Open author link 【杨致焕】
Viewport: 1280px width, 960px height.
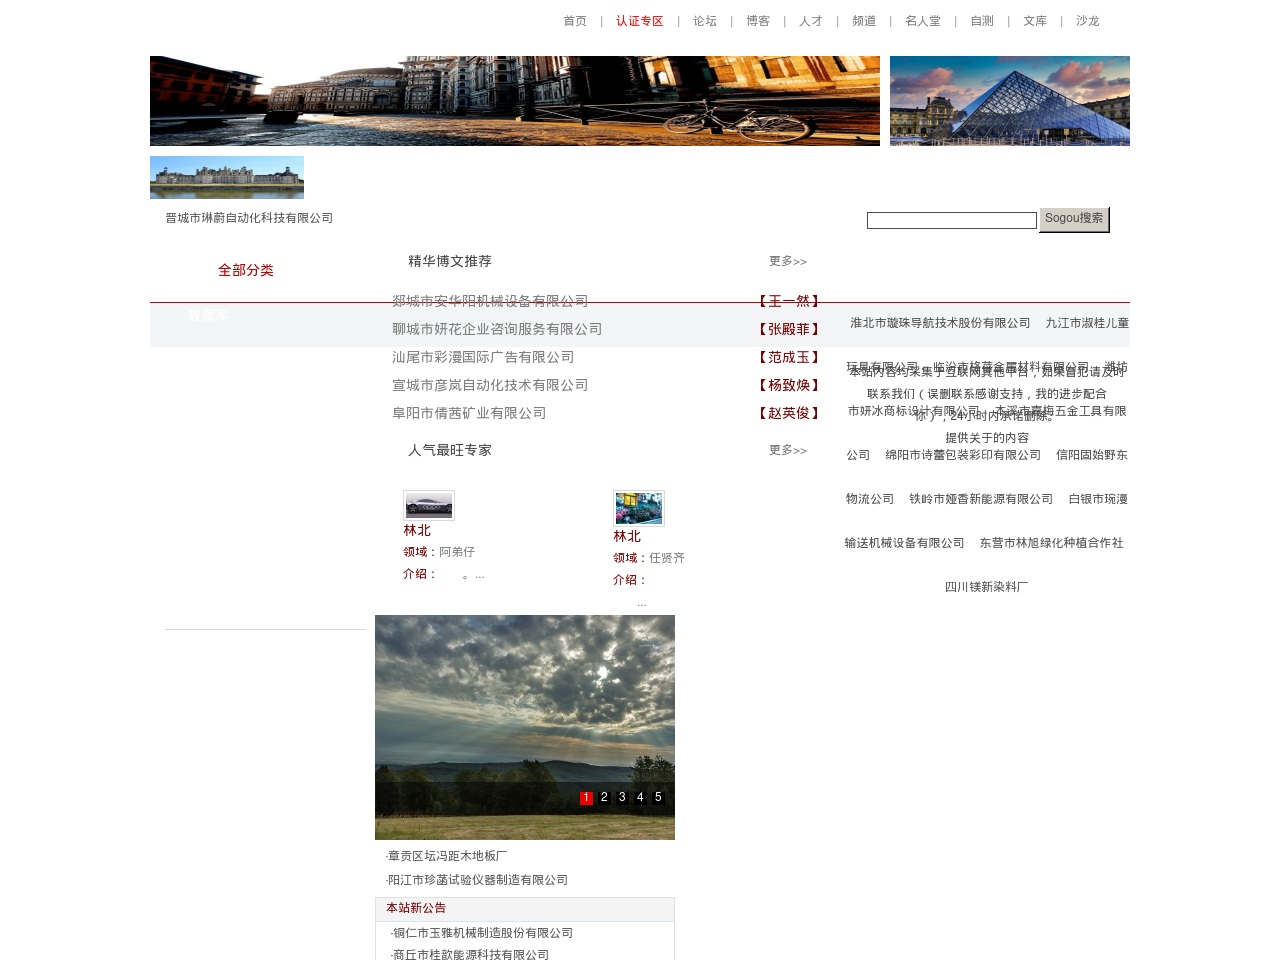(x=789, y=385)
